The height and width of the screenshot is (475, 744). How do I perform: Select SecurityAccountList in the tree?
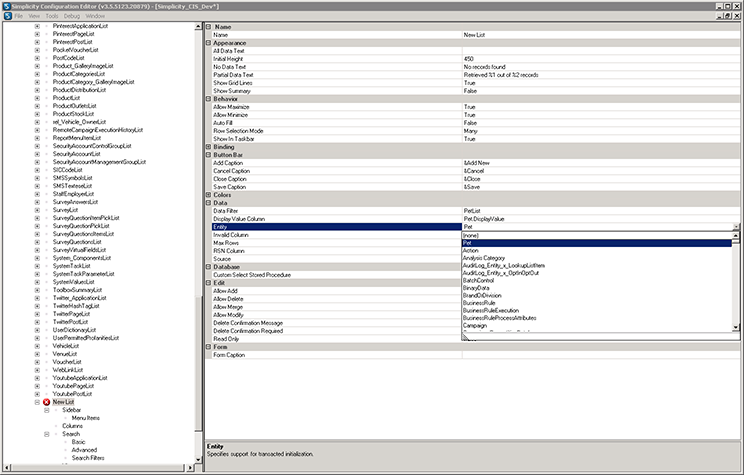tap(76, 154)
